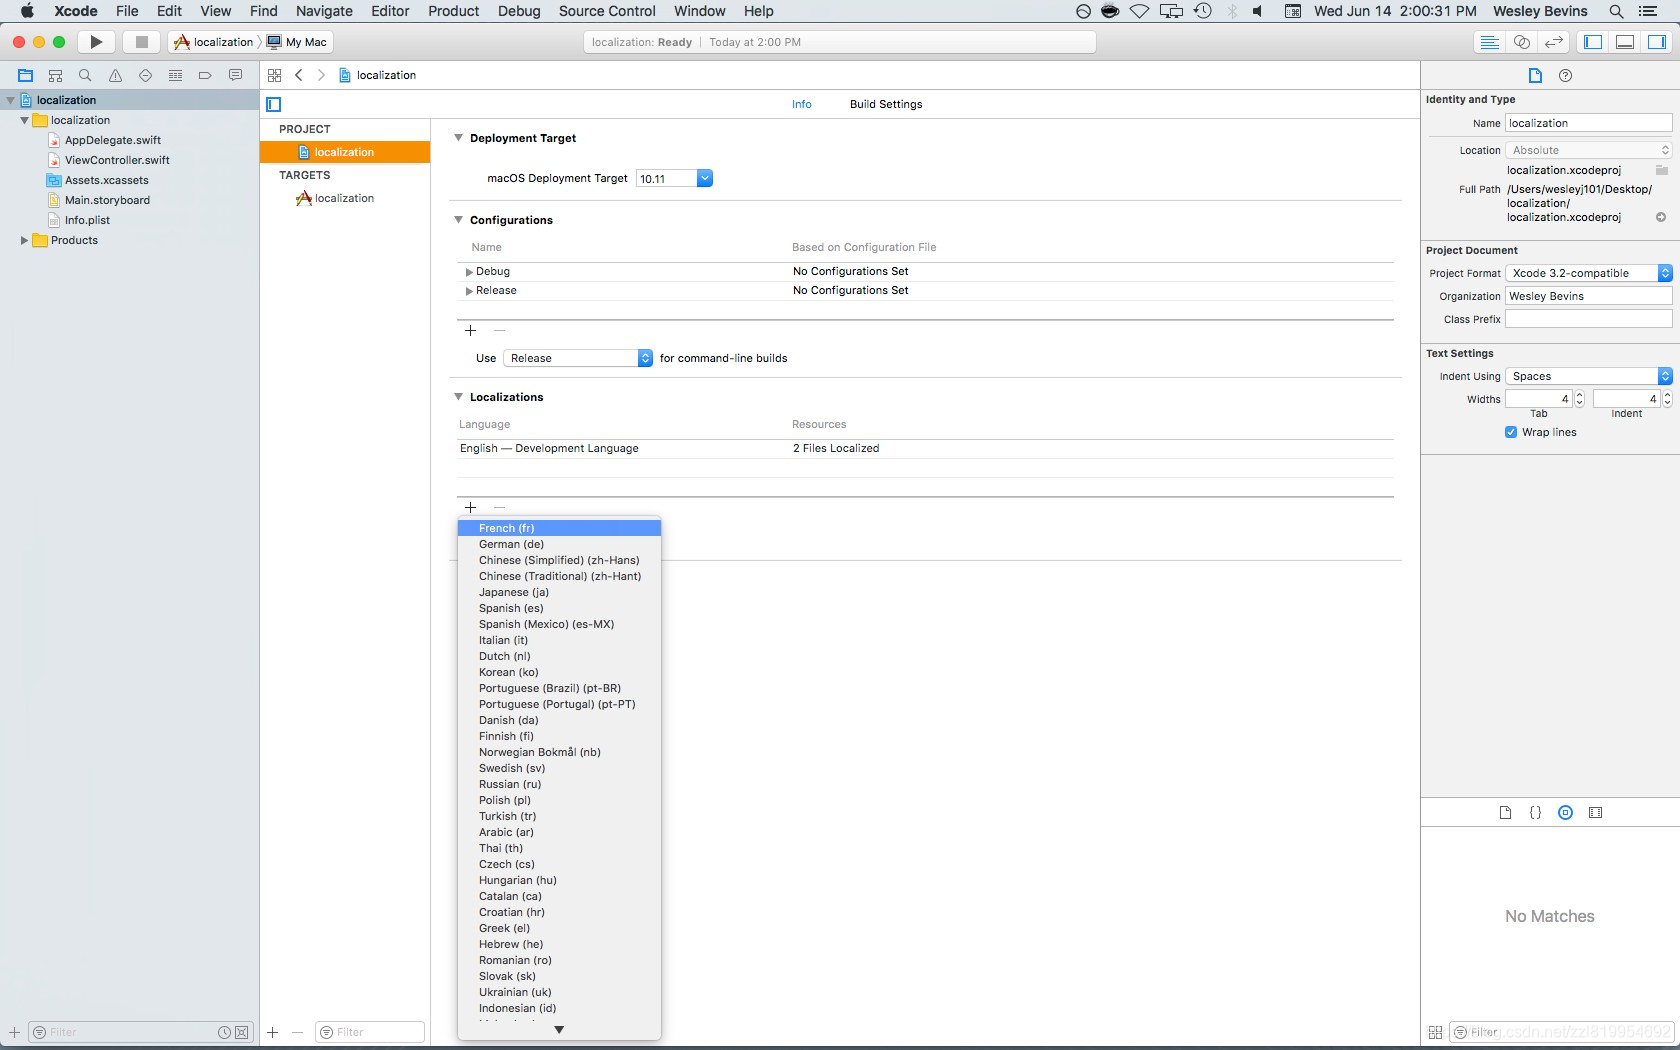The width and height of the screenshot is (1680, 1050).
Task: Hide the Navigator pane
Action: click(x=1593, y=42)
